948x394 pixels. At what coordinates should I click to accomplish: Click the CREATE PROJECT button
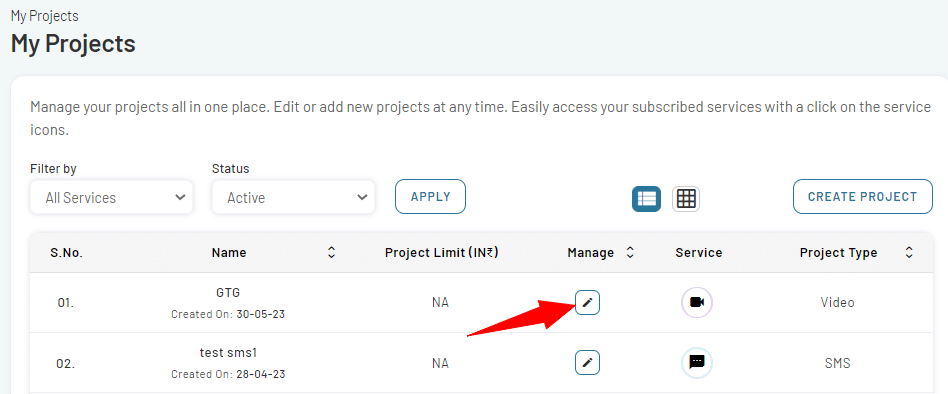click(863, 196)
